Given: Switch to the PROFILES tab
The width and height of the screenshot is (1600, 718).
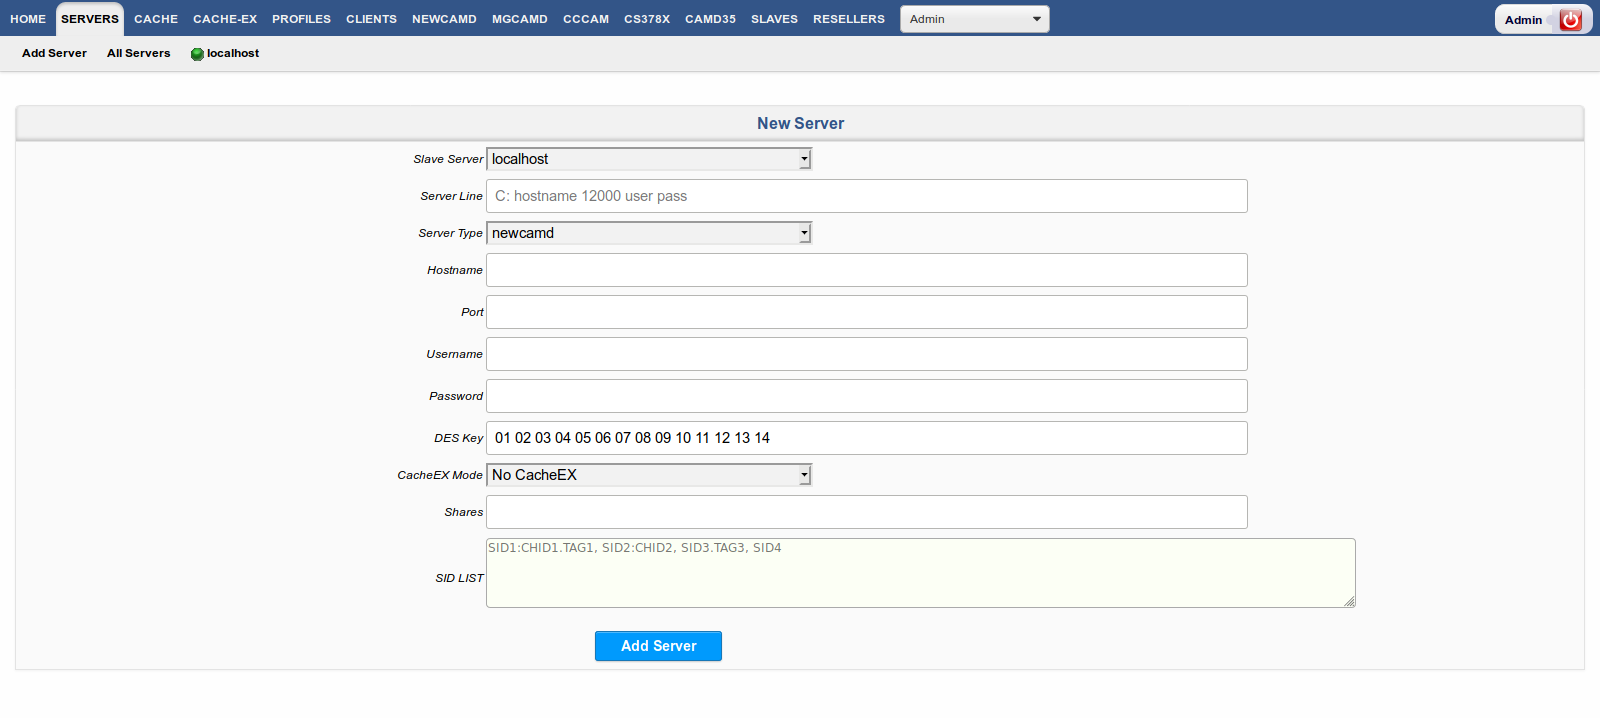Looking at the screenshot, I should pos(301,19).
